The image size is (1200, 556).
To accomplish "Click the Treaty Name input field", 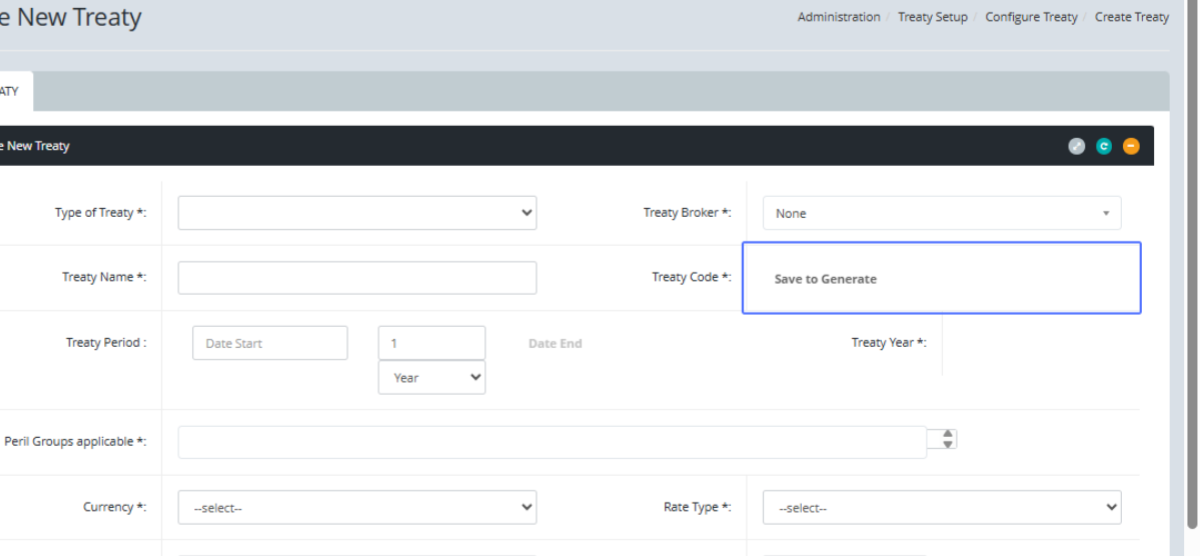I will coord(357,278).
